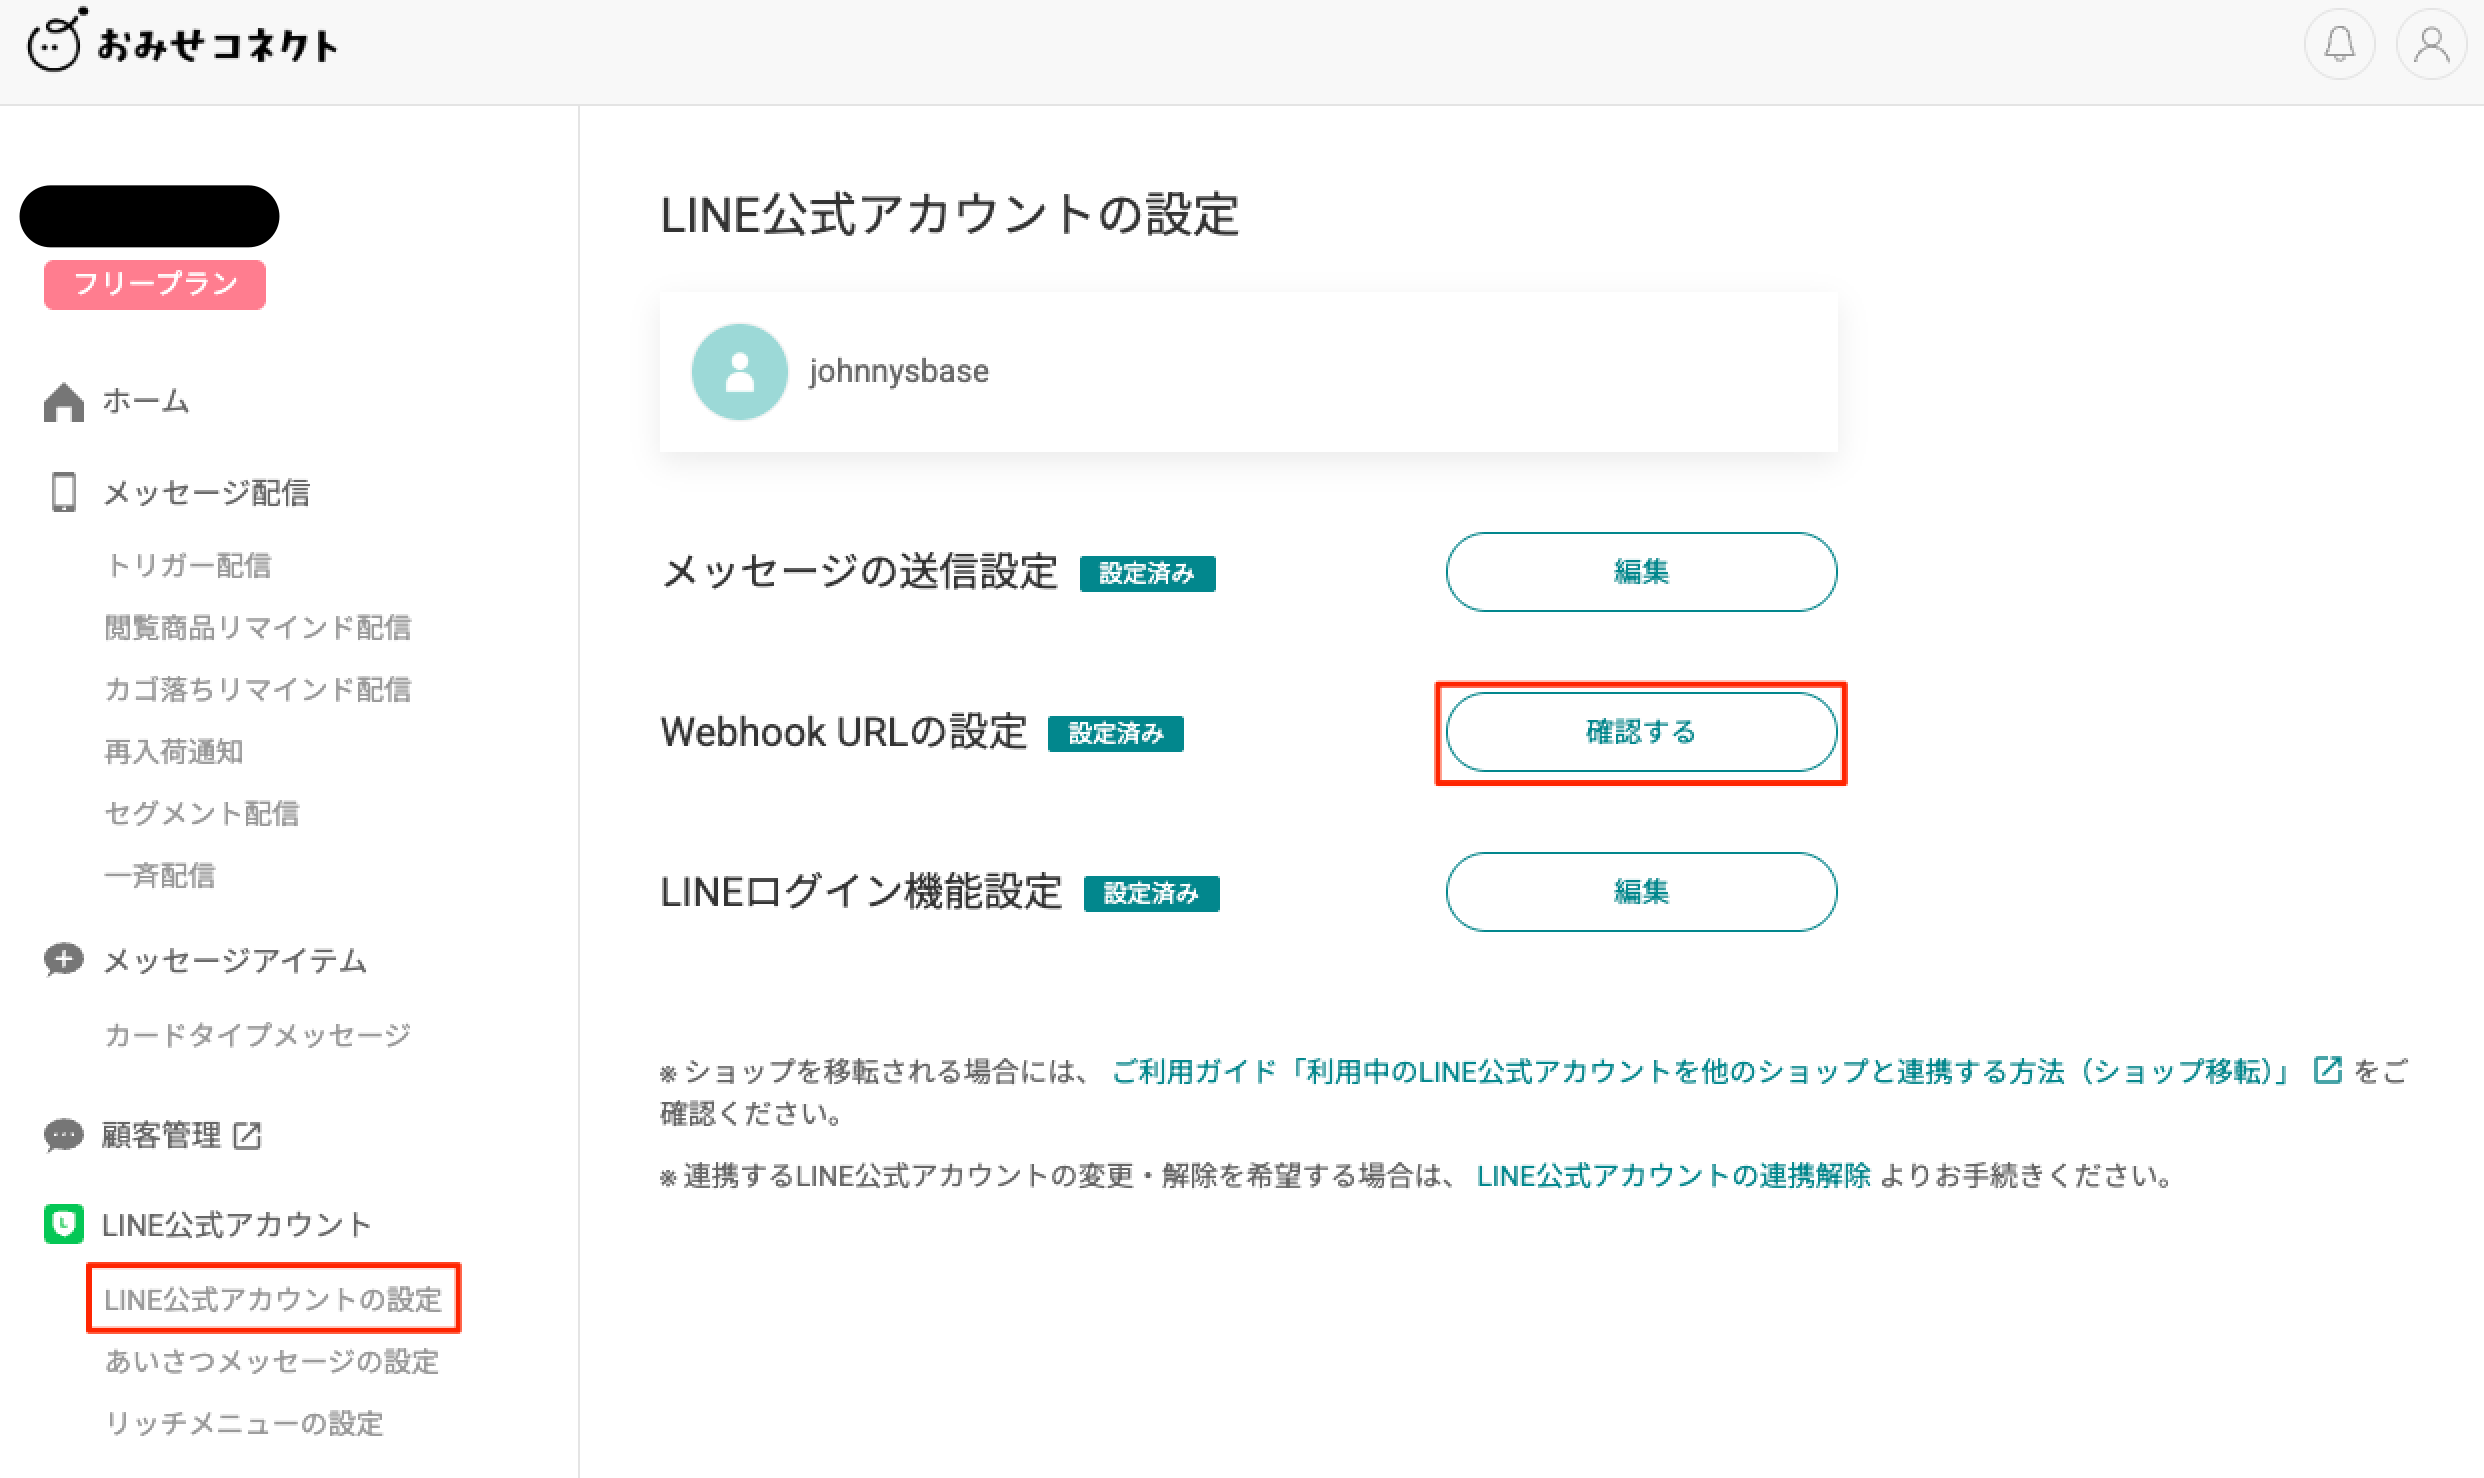This screenshot has height=1478, width=2484.
Task: Open the user profile icon
Action: (x=2431, y=44)
